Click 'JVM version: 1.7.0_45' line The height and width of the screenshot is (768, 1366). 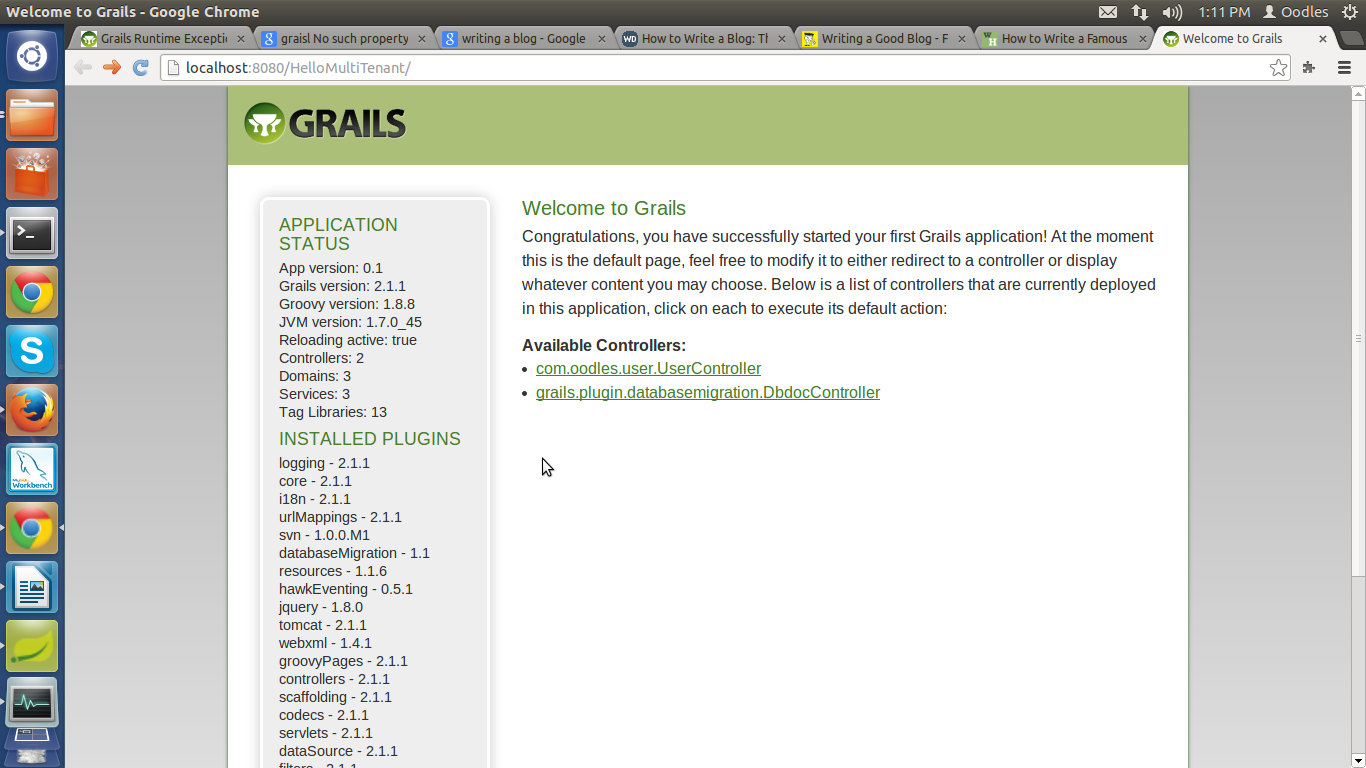pyautogui.click(x=350, y=322)
